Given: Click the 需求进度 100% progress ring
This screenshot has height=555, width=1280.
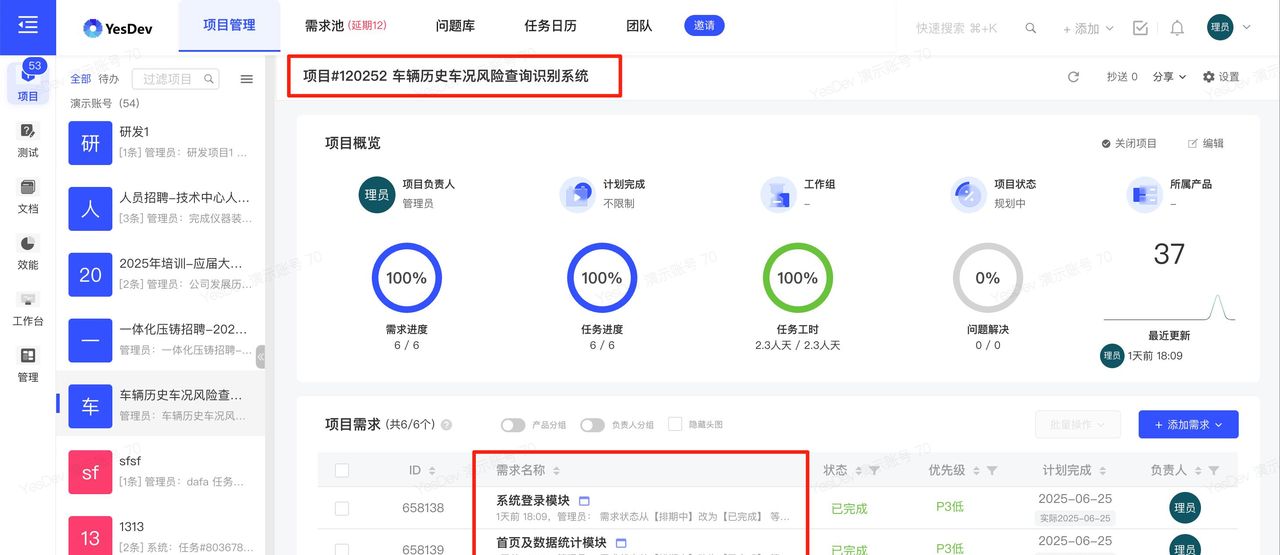Looking at the screenshot, I should pyautogui.click(x=406, y=278).
